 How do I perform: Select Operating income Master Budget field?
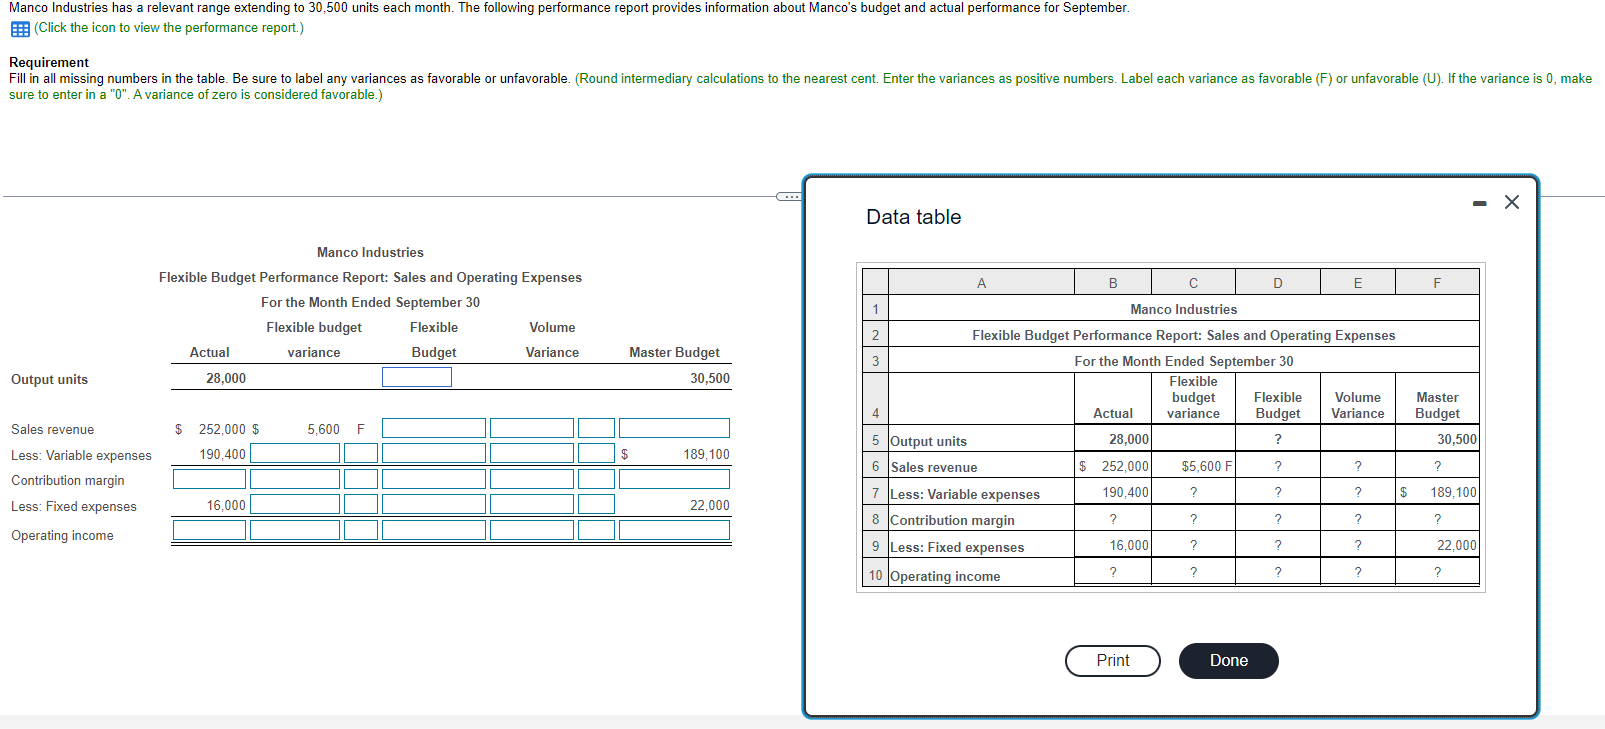674,530
